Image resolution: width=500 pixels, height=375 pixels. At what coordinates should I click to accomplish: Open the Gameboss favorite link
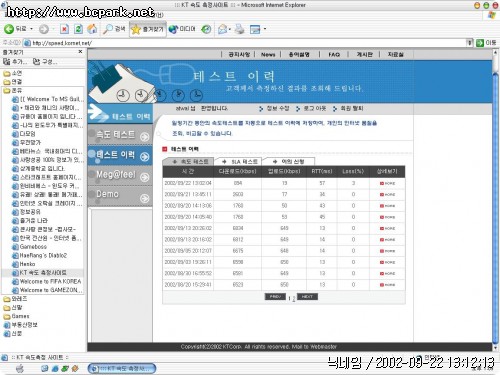[29, 247]
